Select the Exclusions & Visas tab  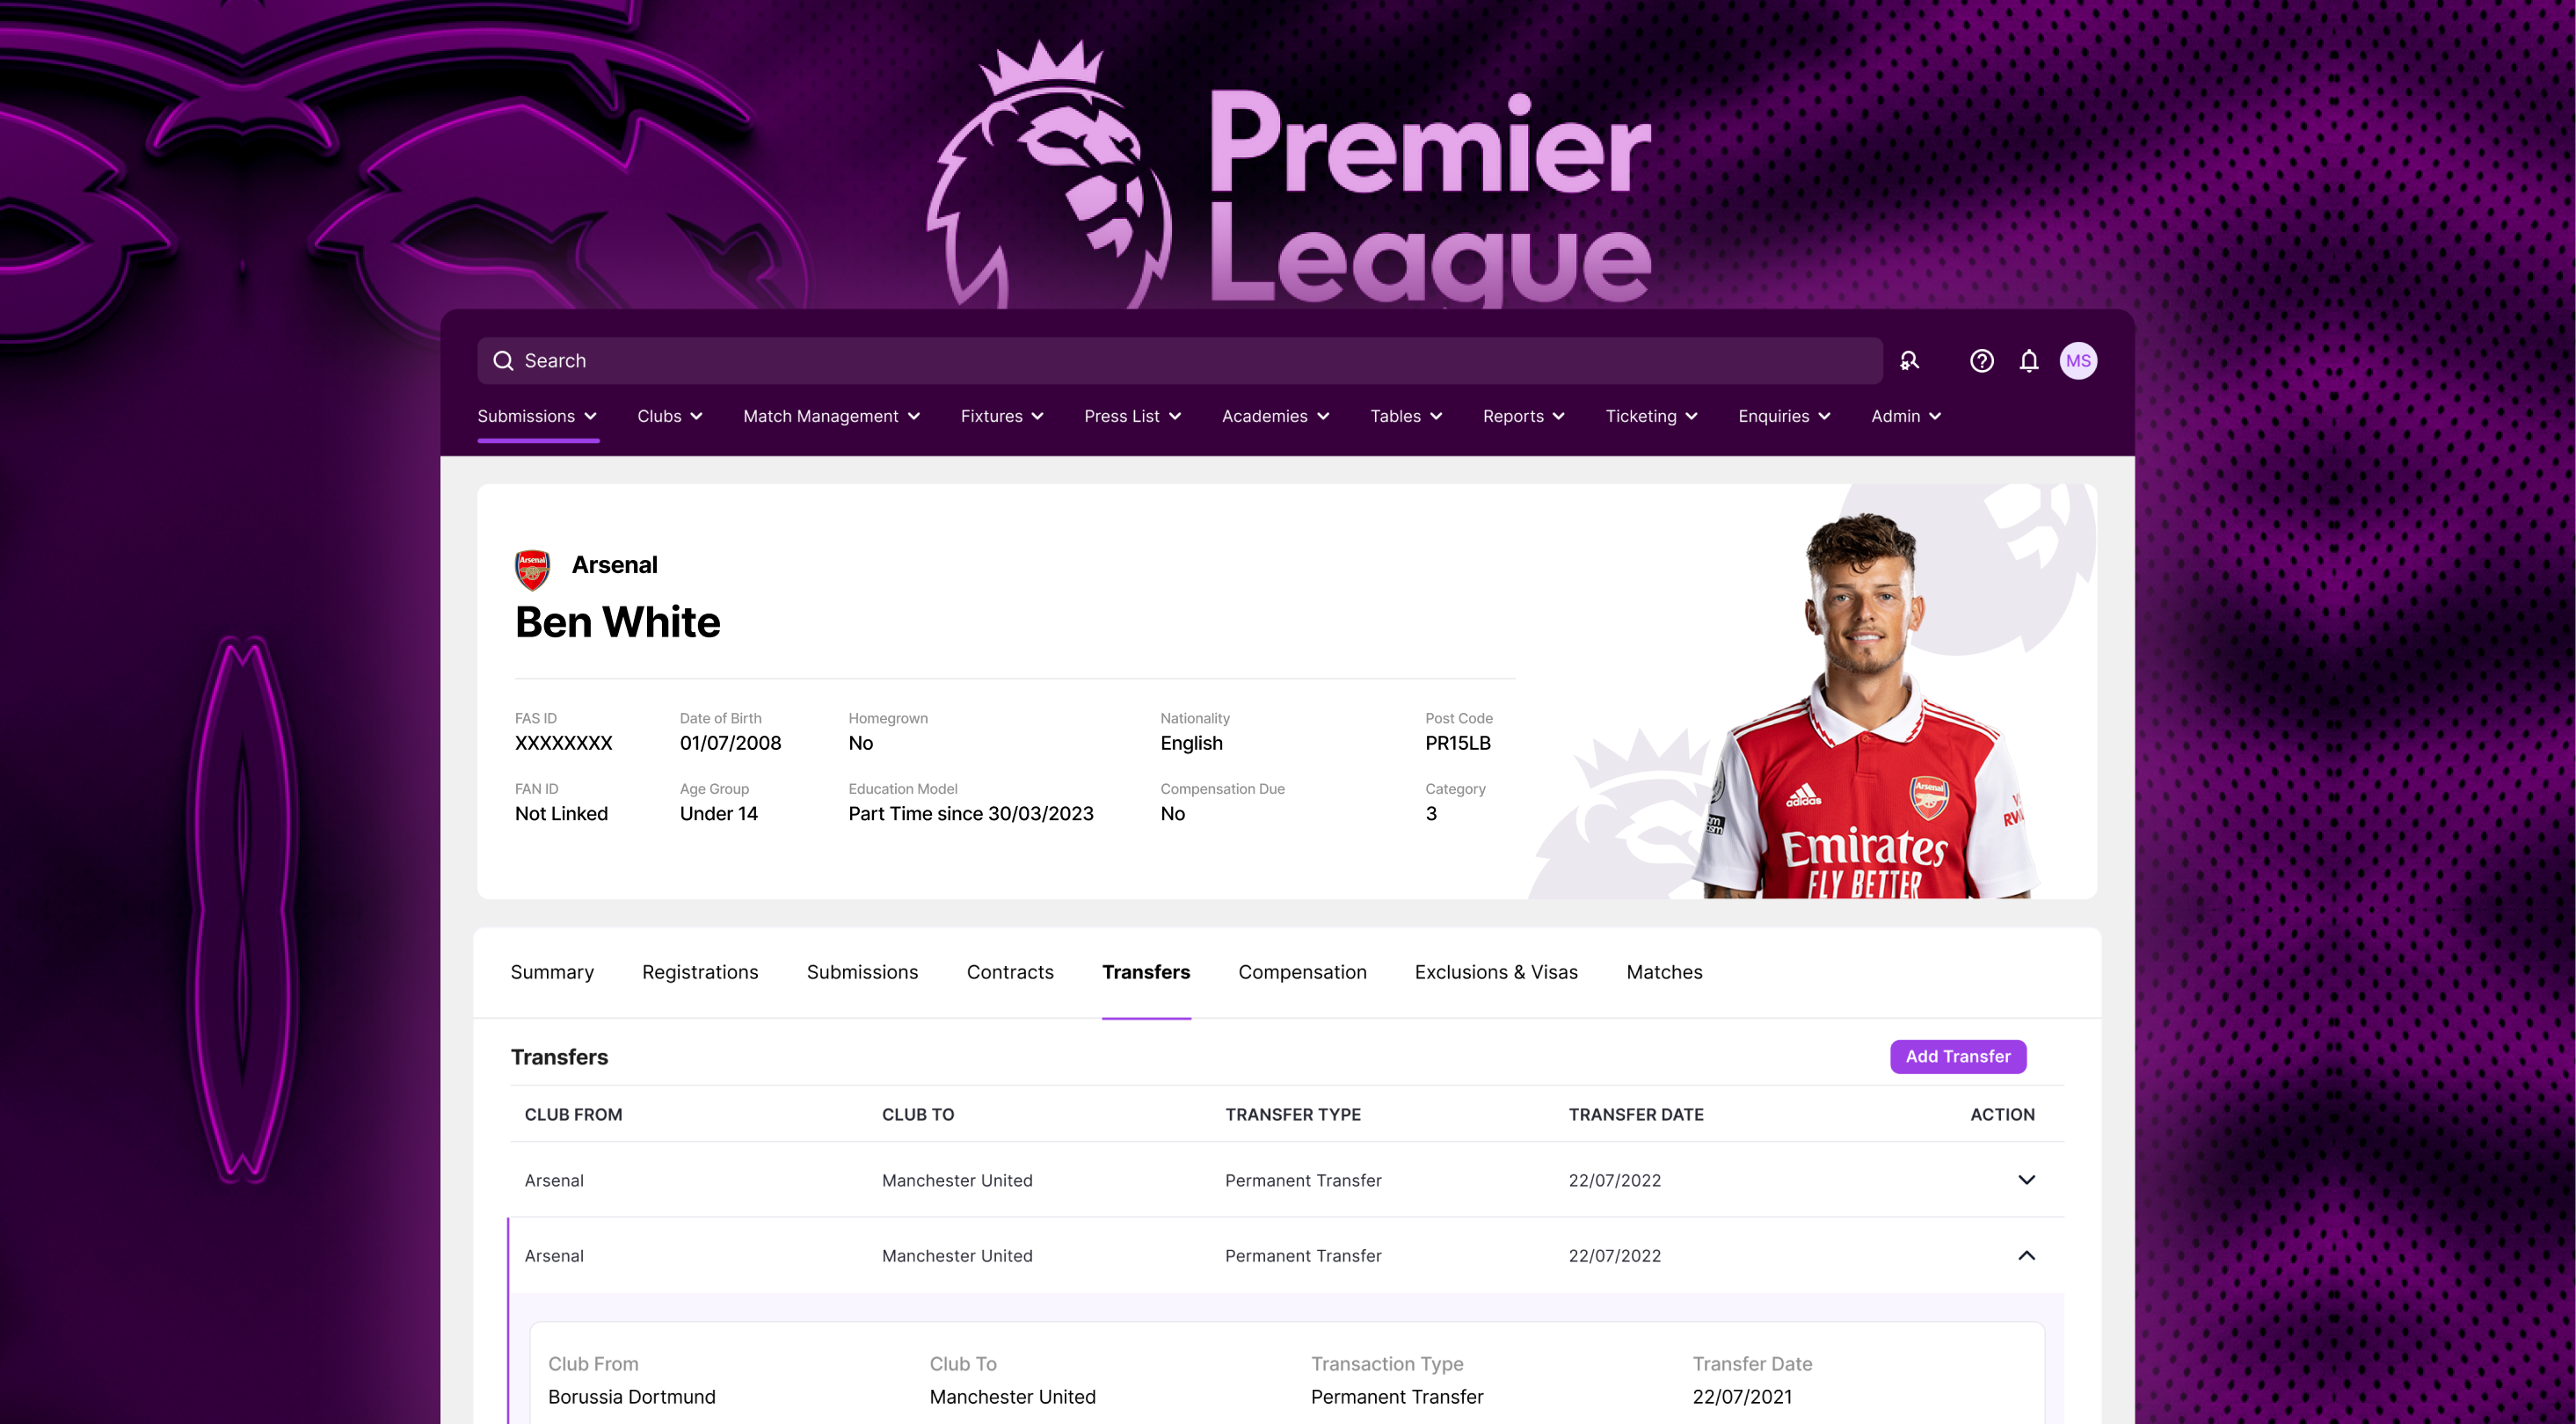(1496, 972)
